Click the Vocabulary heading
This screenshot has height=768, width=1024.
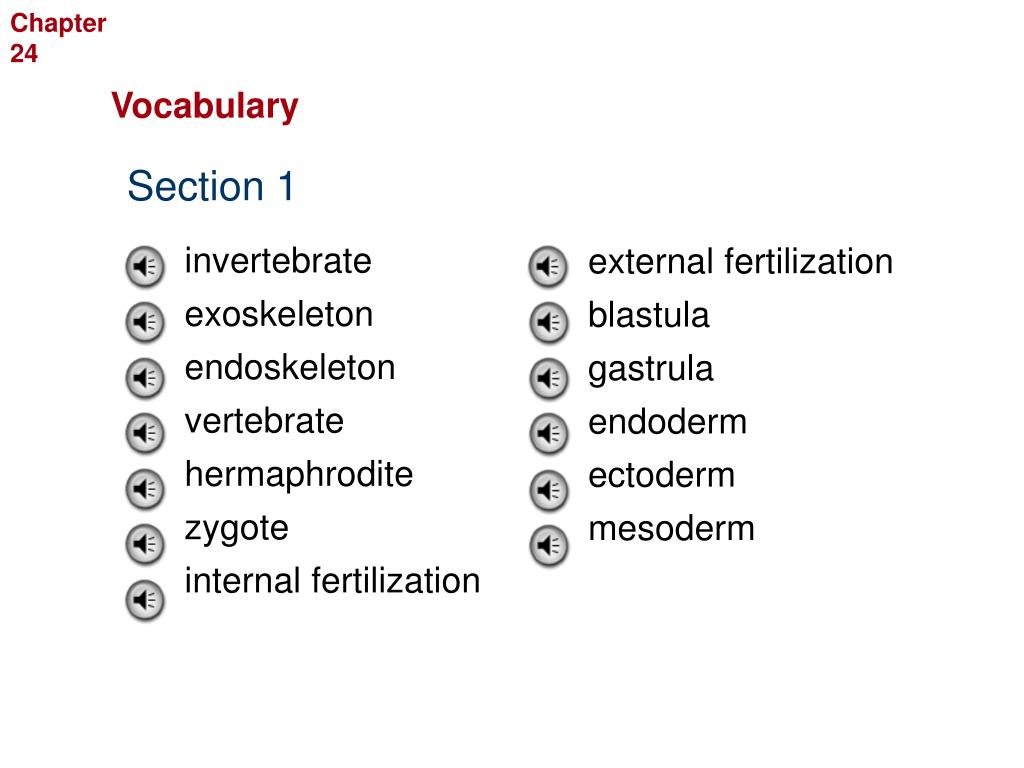[x=204, y=106]
